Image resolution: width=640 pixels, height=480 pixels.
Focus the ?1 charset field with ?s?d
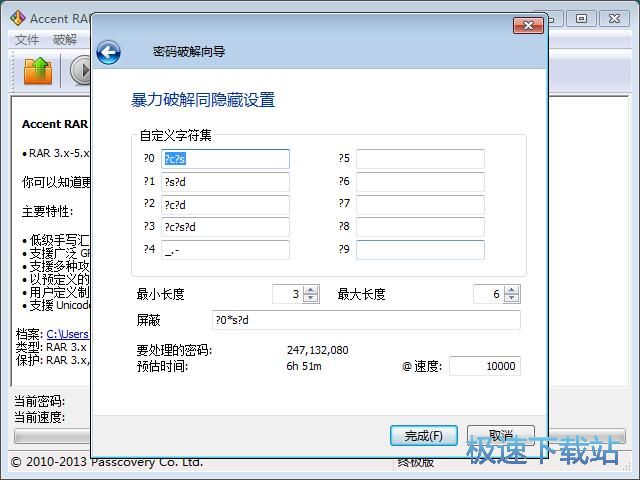point(225,182)
